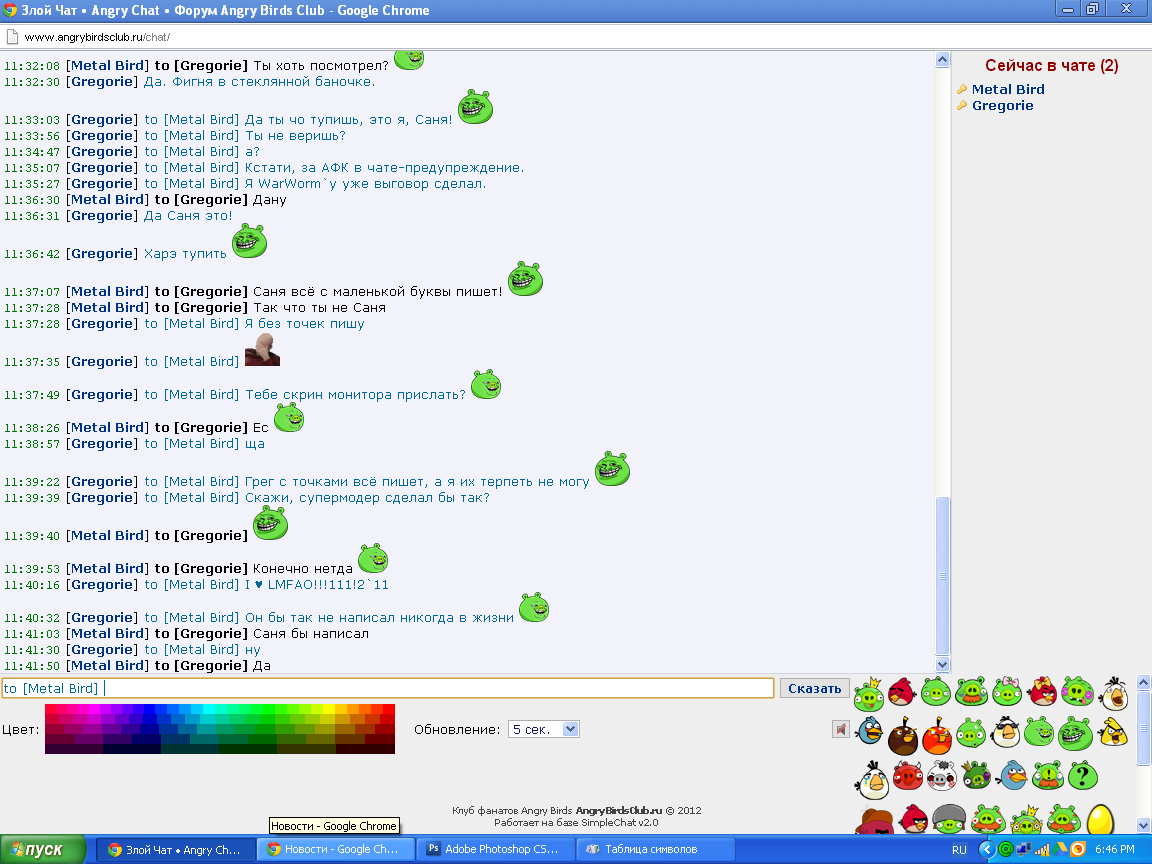The height and width of the screenshot is (864, 1152).
Task: Insert the orange-red angry Bomb bird smiley
Action: click(x=937, y=736)
